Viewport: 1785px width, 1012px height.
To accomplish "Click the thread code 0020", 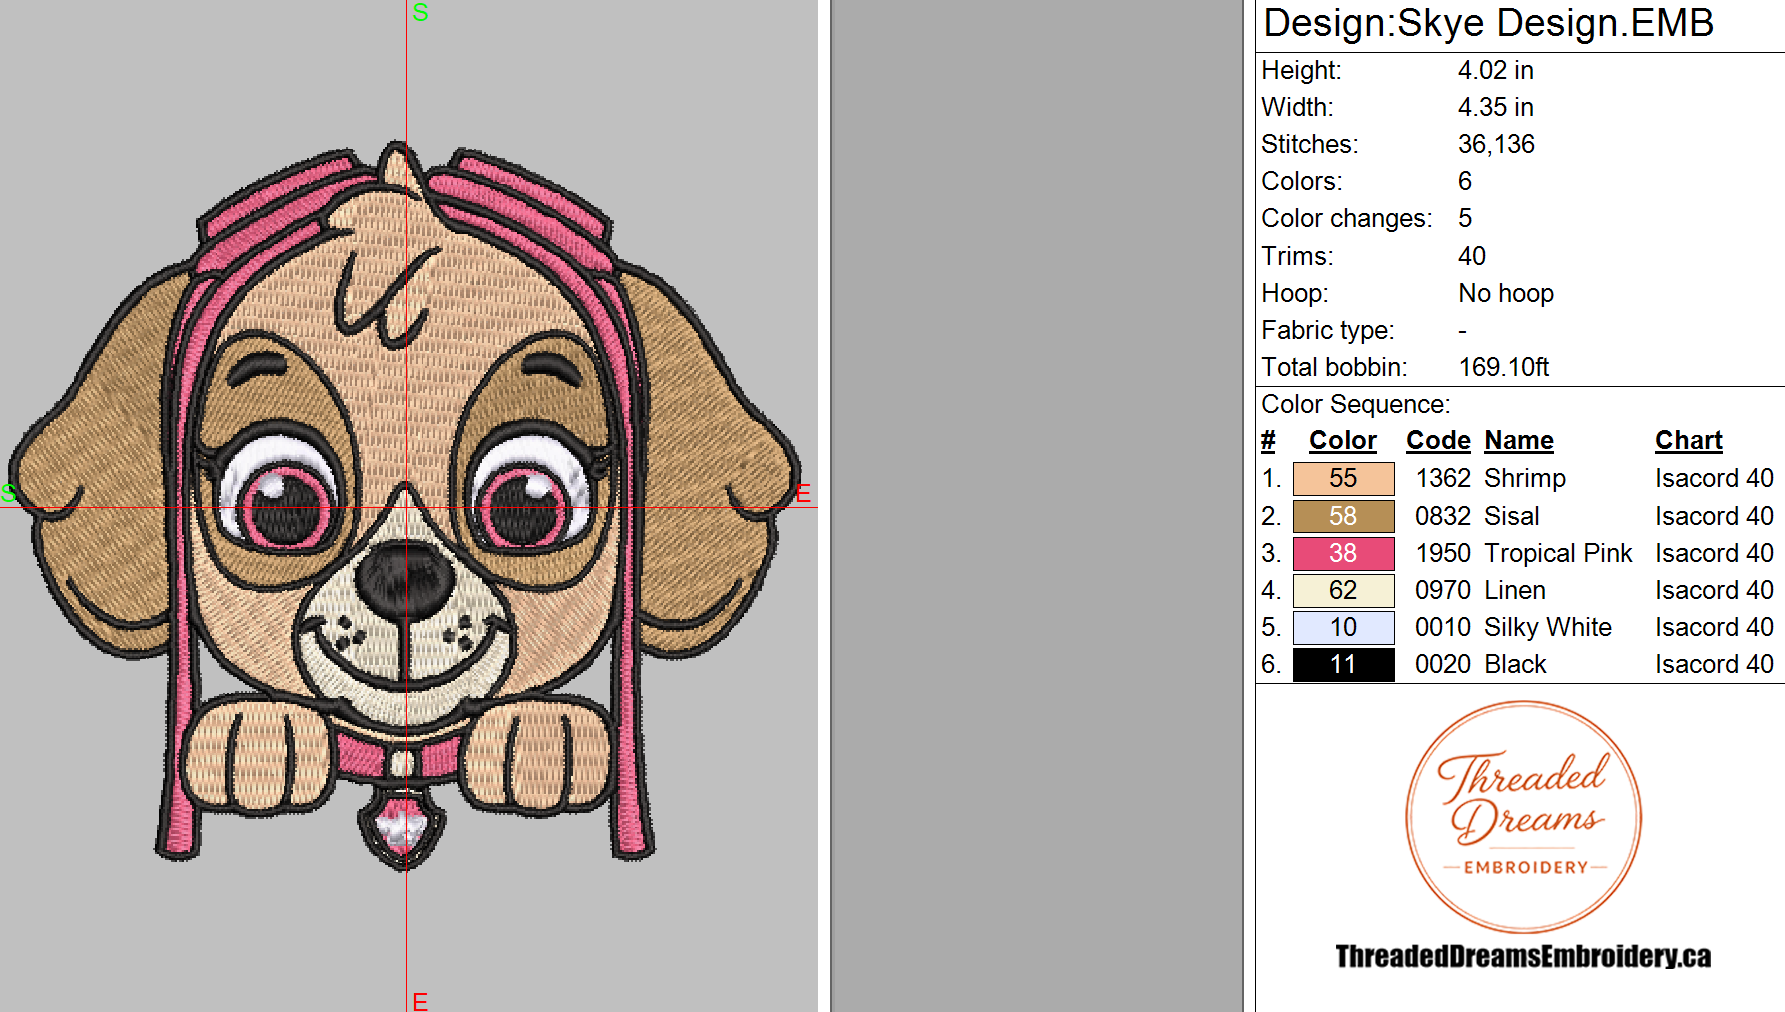I will [x=1443, y=664].
